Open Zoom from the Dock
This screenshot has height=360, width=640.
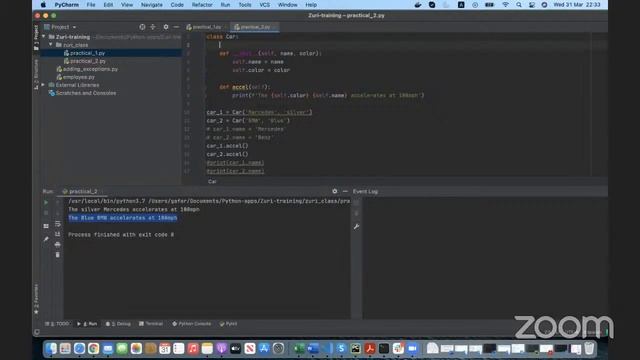[413, 348]
